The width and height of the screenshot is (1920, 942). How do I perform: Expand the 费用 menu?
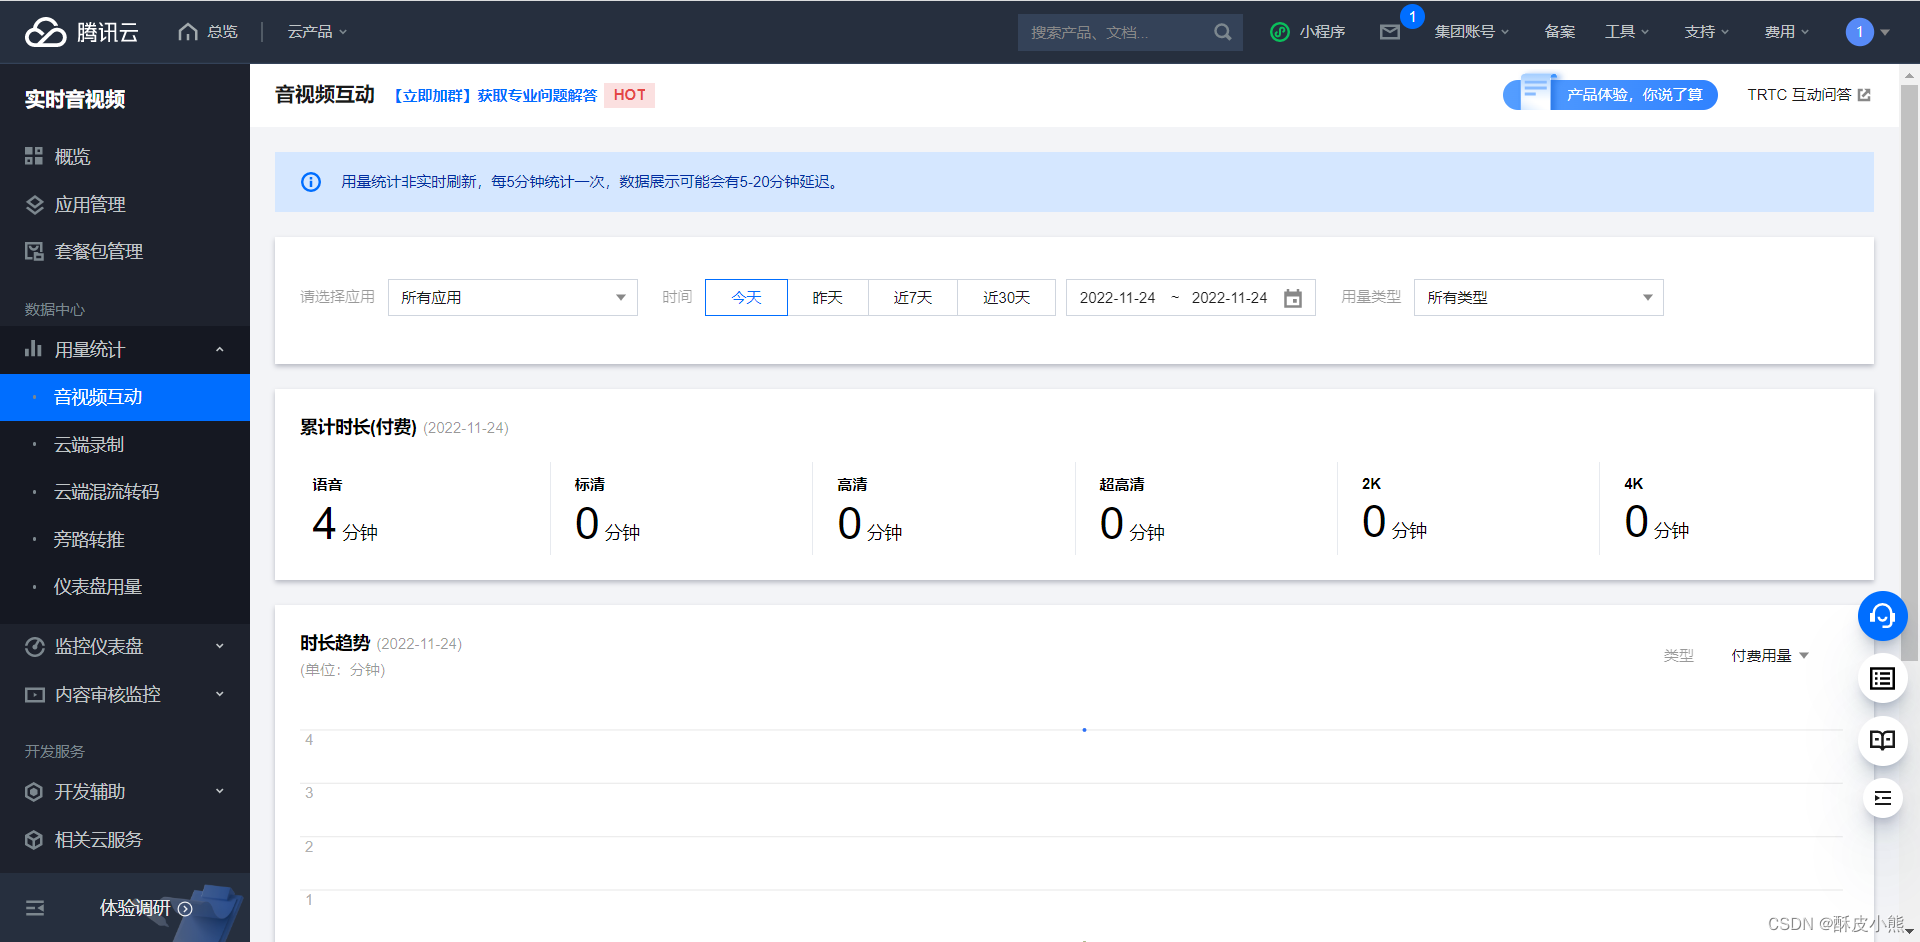coord(1787,32)
